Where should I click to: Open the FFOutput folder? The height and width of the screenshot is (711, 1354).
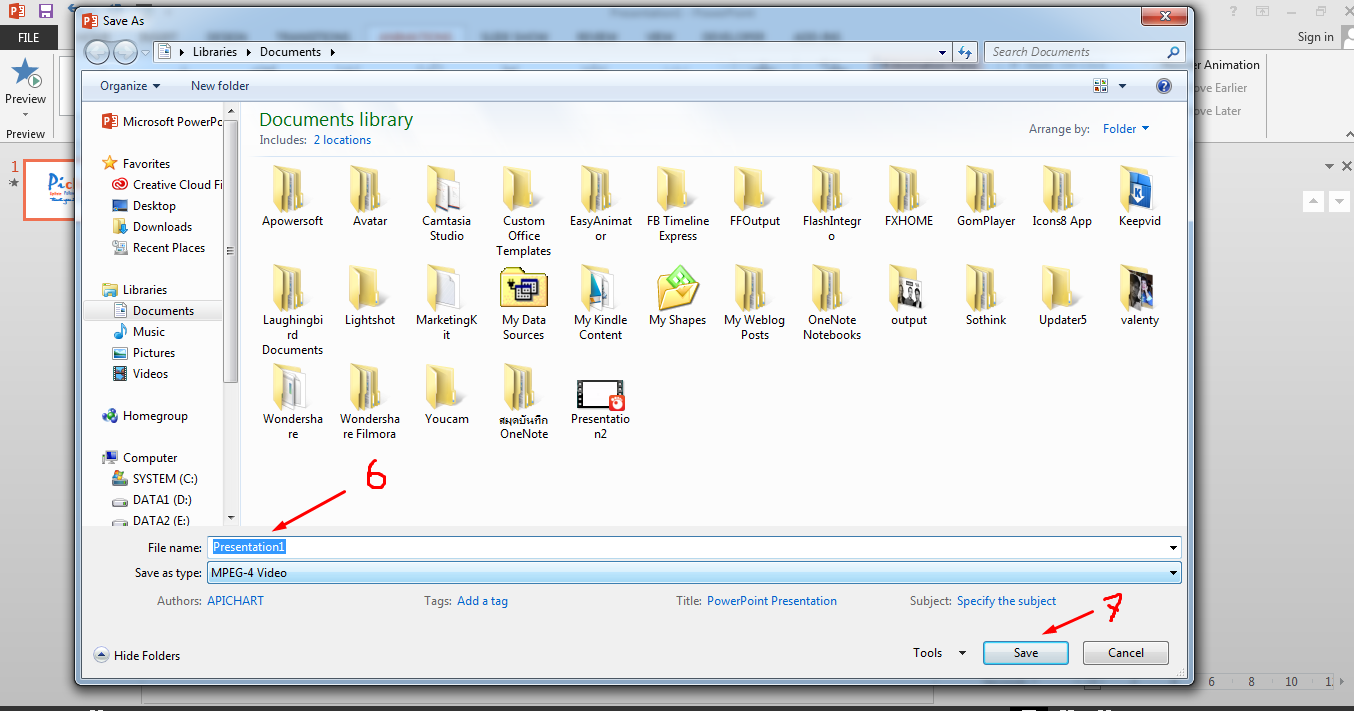click(754, 198)
